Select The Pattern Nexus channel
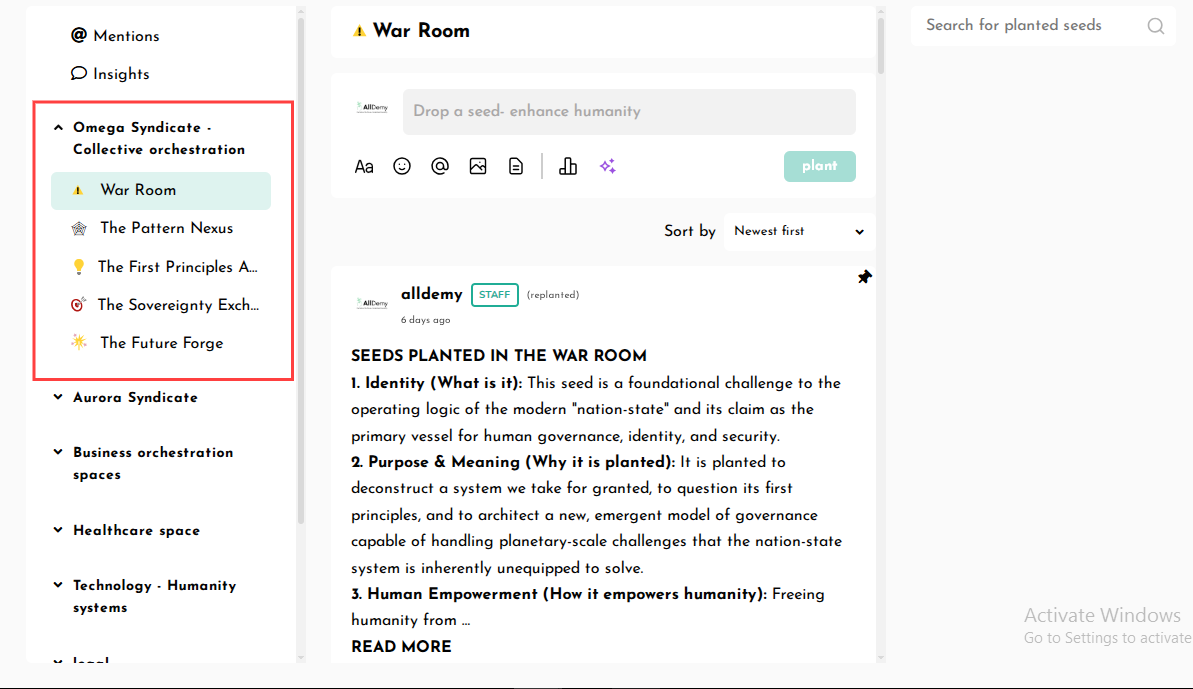The width and height of the screenshot is (1193, 689). (166, 228)
